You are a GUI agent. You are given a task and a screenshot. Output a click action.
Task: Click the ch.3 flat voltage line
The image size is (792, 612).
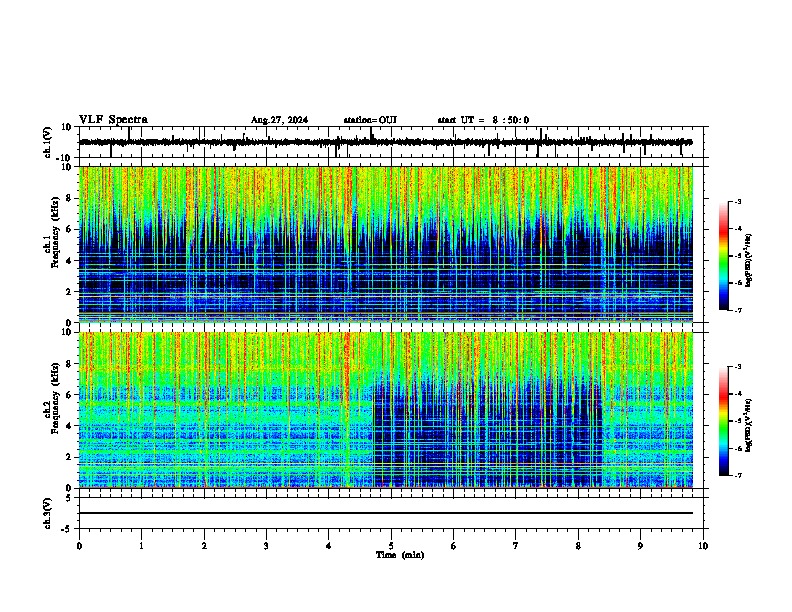pyautogui.click(x=385, y=513)
